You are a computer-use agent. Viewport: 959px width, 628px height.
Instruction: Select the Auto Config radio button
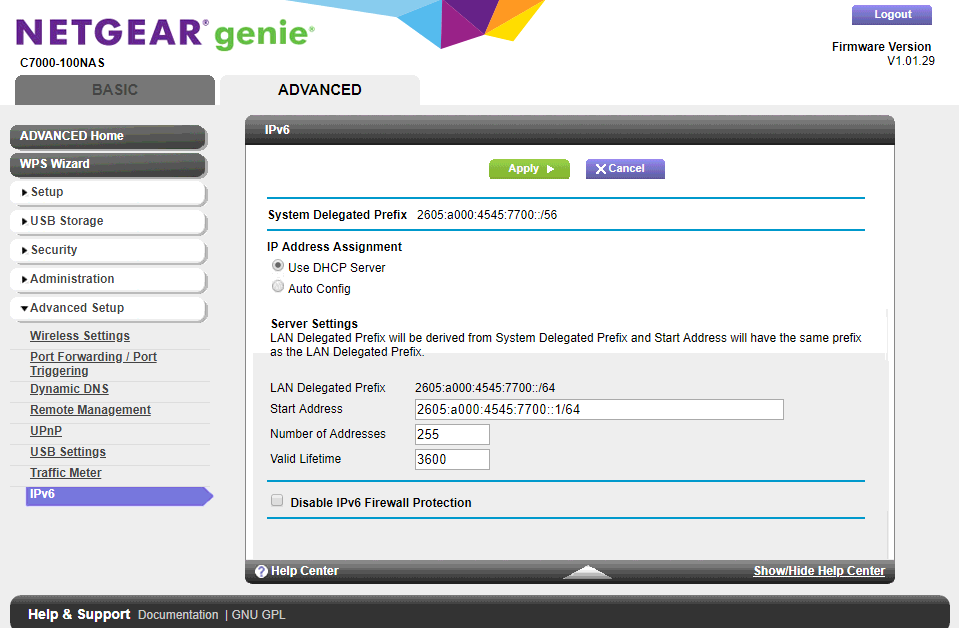[277, 286]
